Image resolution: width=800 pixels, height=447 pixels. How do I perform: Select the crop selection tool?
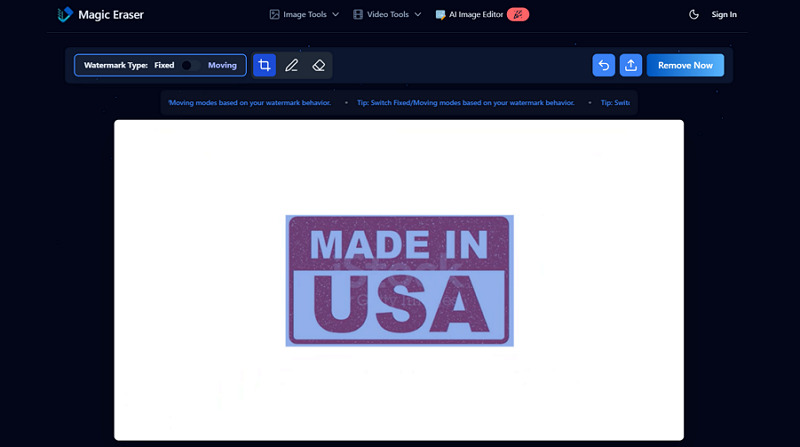tap(265, 65)
